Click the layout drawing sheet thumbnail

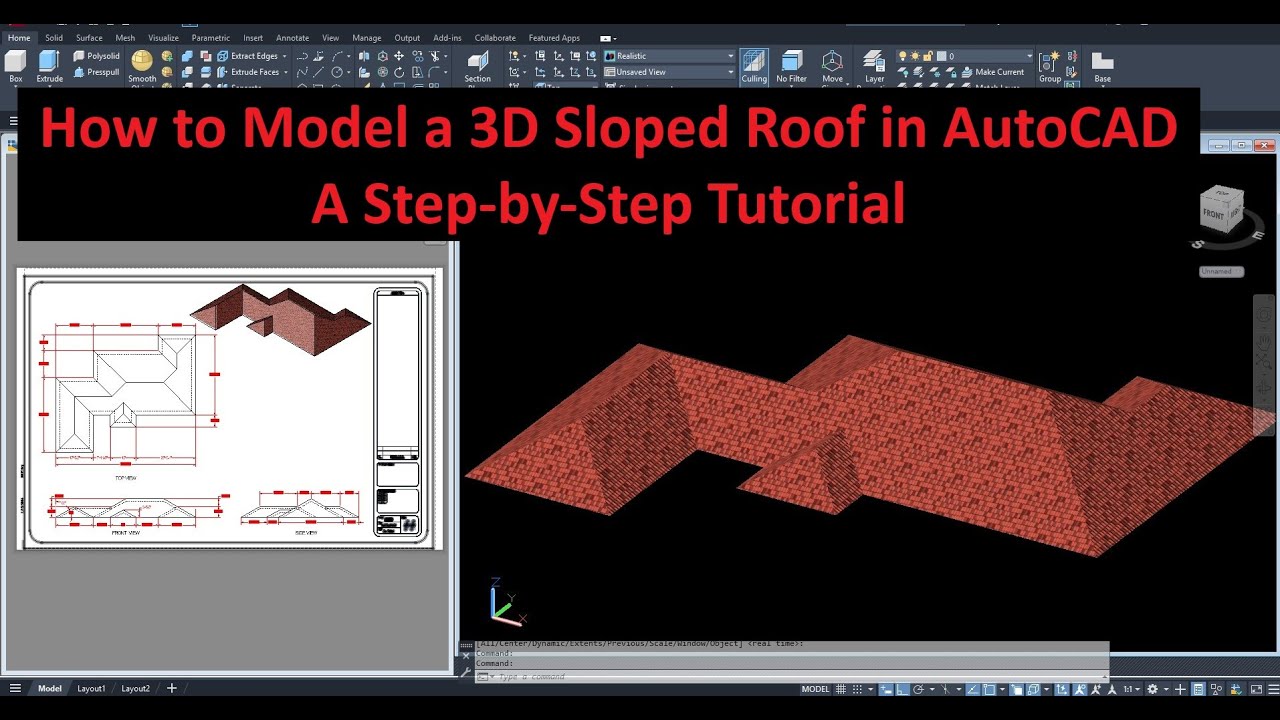[x=229, y=409]
